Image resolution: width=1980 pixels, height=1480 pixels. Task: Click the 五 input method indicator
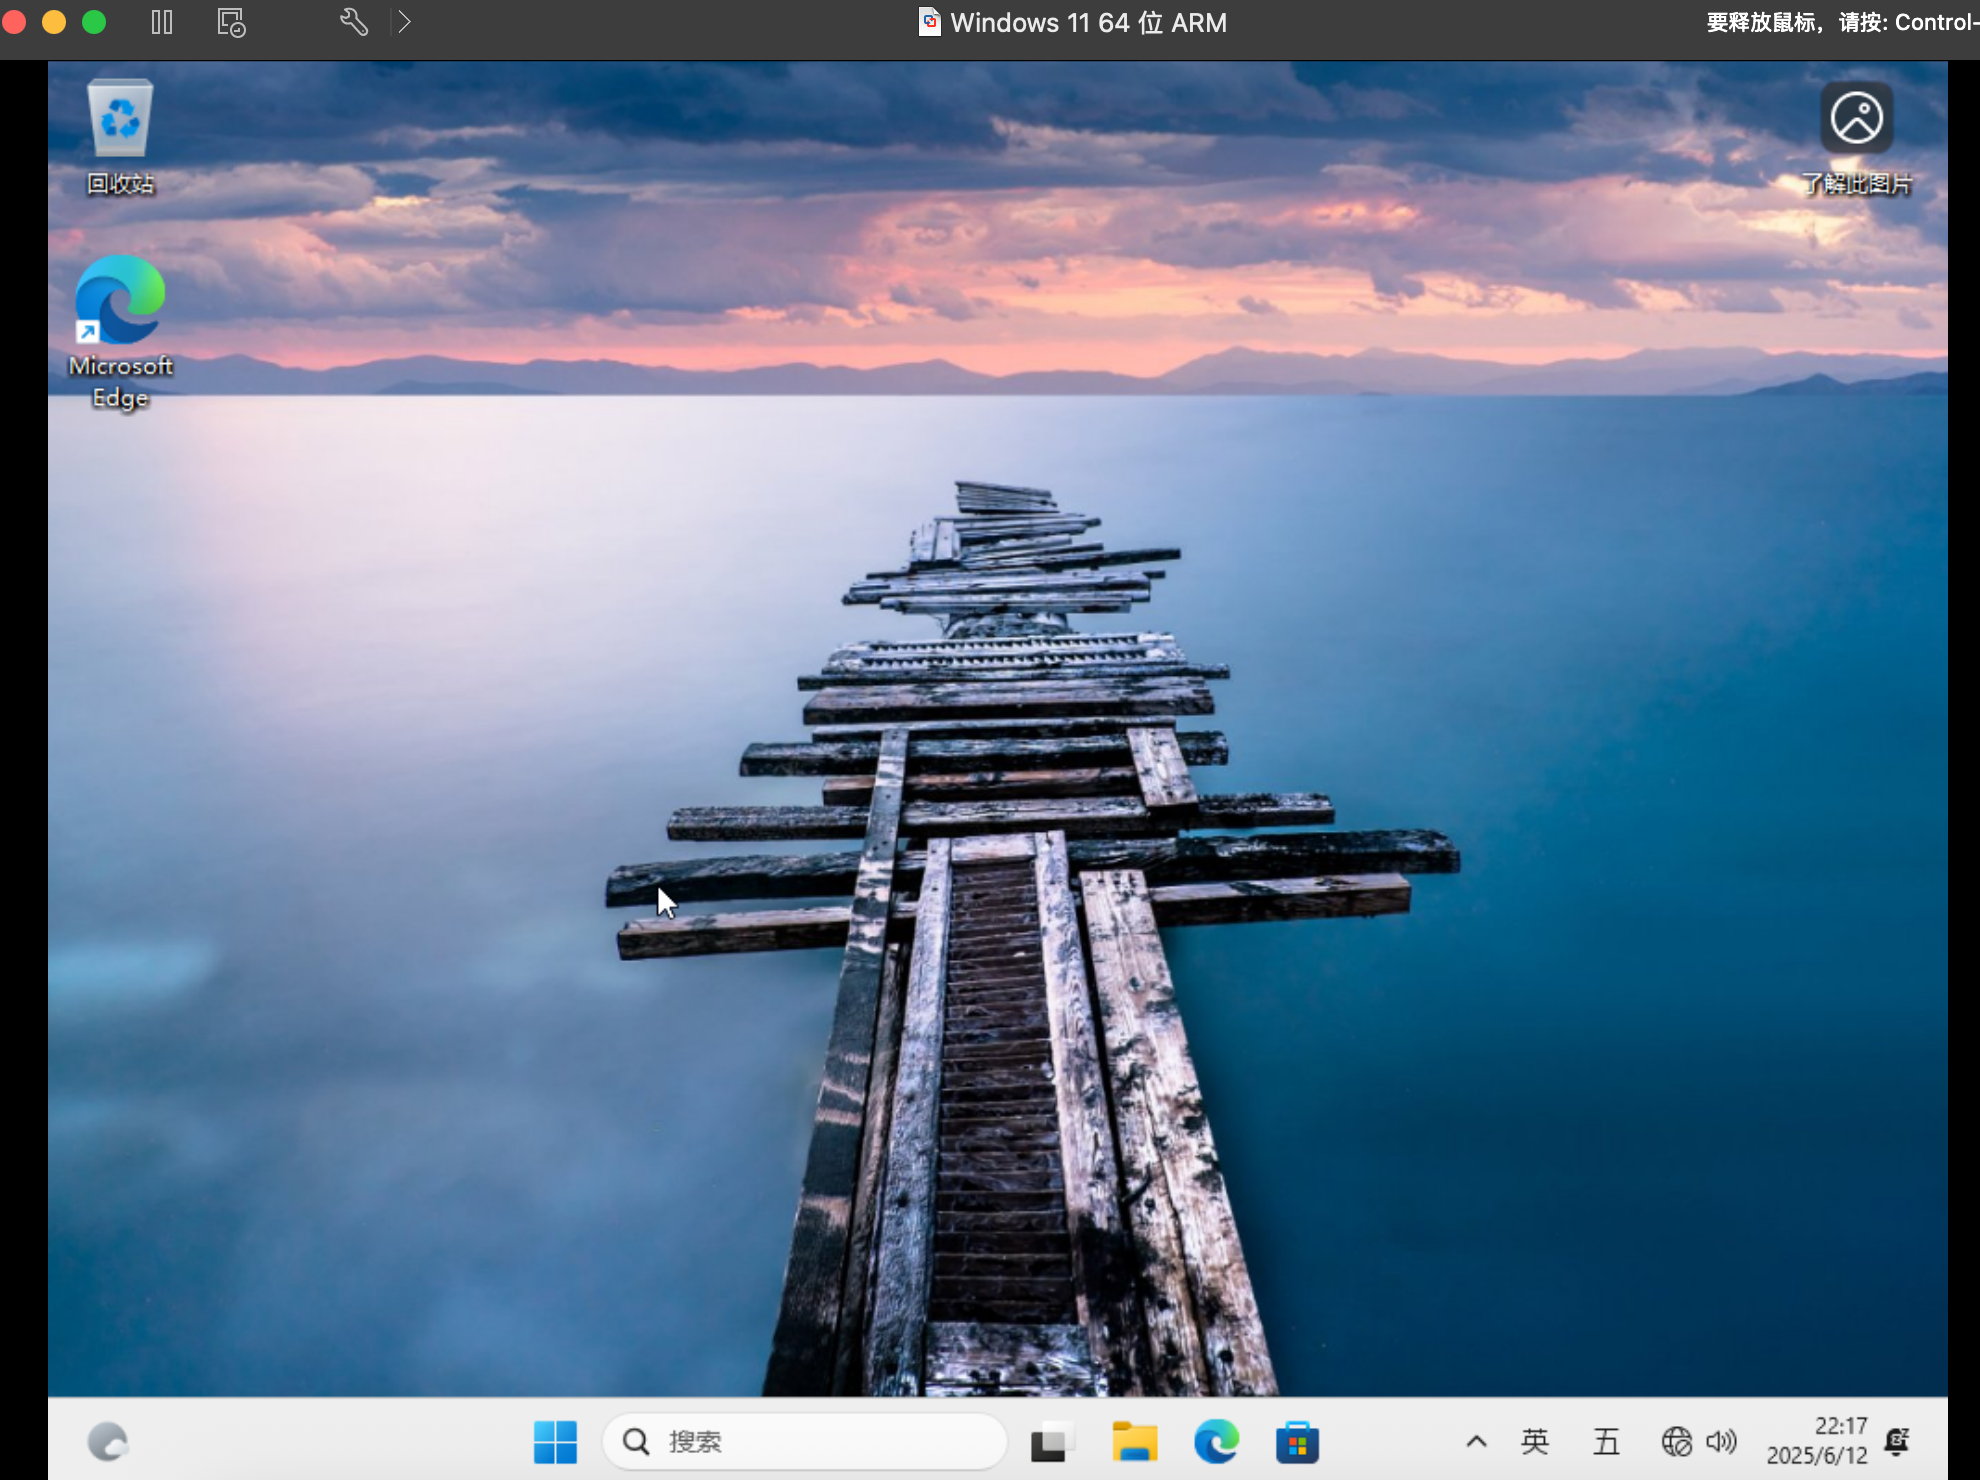[x=1606, y=1441]
